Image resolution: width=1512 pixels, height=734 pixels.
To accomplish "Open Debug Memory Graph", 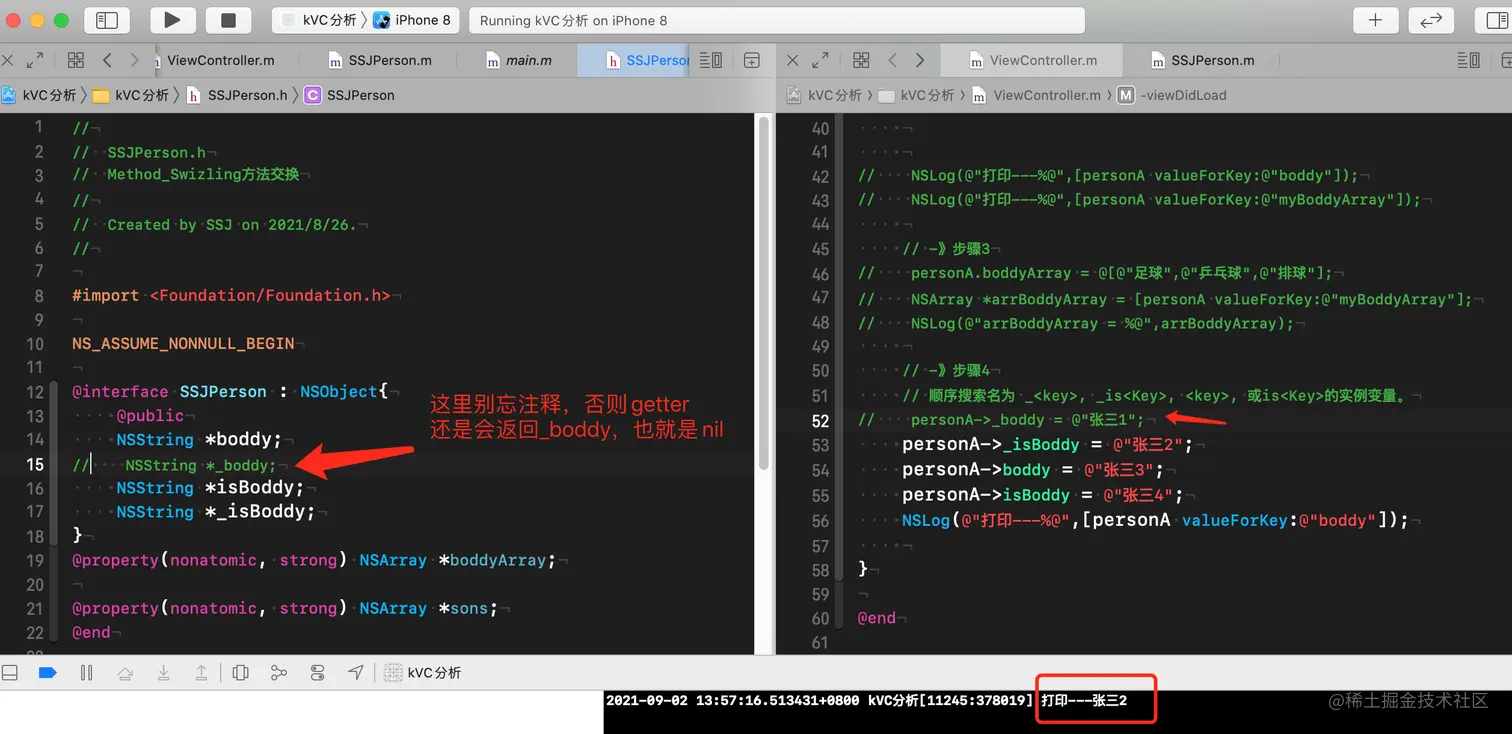I will point(279,673).
